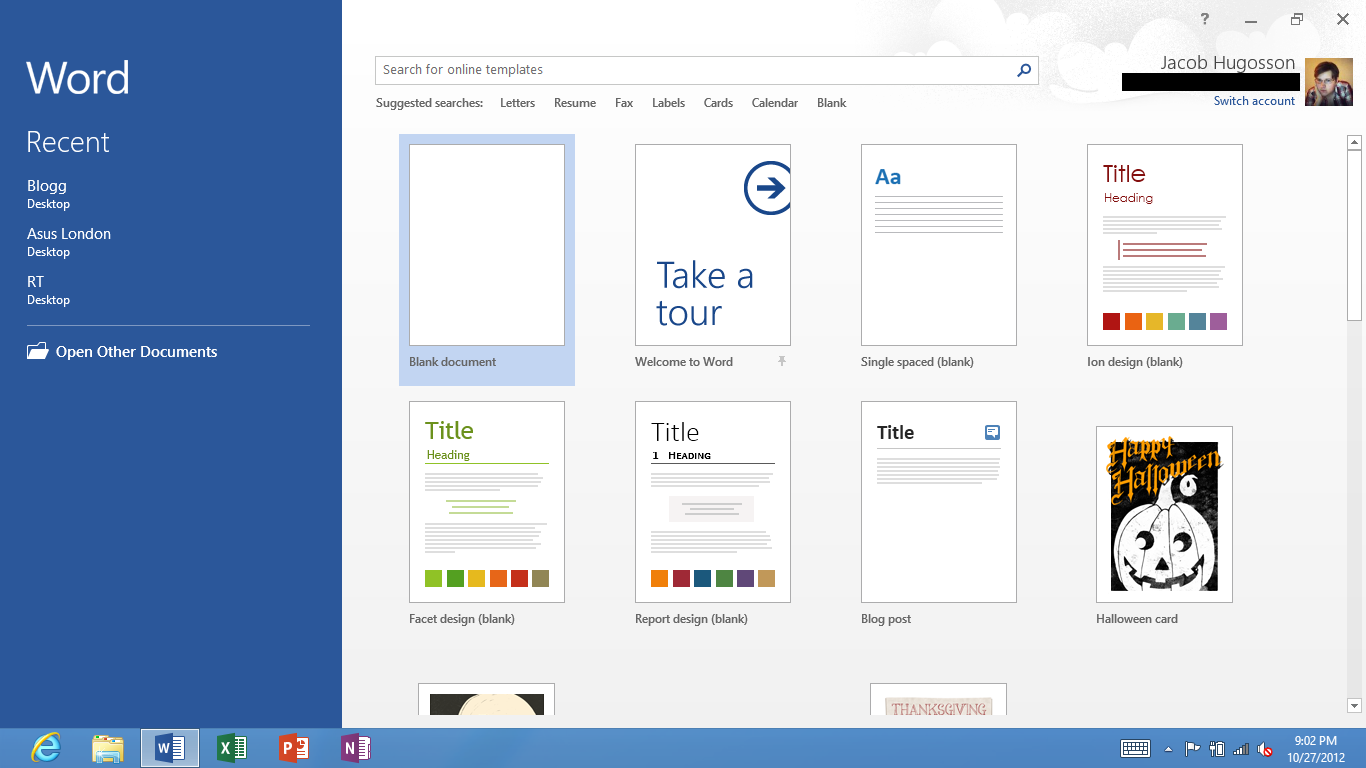Select the Calendar suggested search
This screenshot has height=768, width=1366.
774,102
